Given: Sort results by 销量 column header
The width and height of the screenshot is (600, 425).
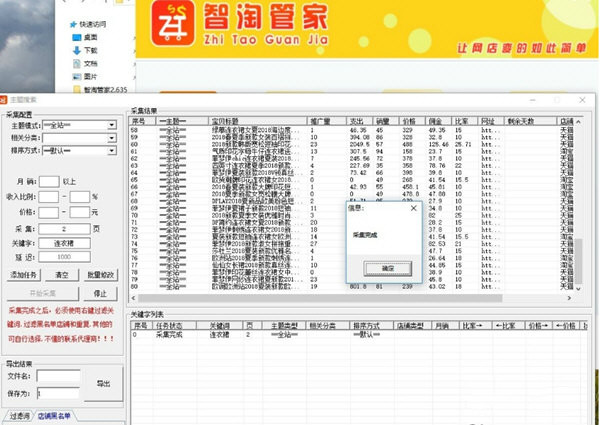Looking at the screenshot, I should pos(386,121).
